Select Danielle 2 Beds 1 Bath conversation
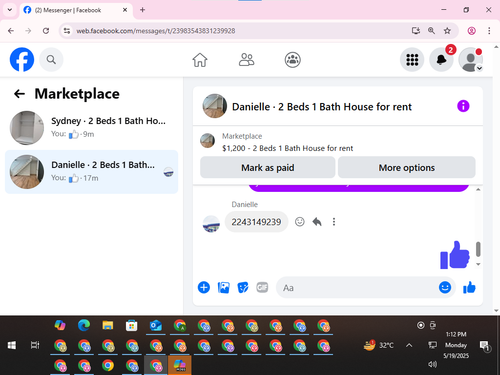This screenshot has height=375, width=500. [91, 172]
